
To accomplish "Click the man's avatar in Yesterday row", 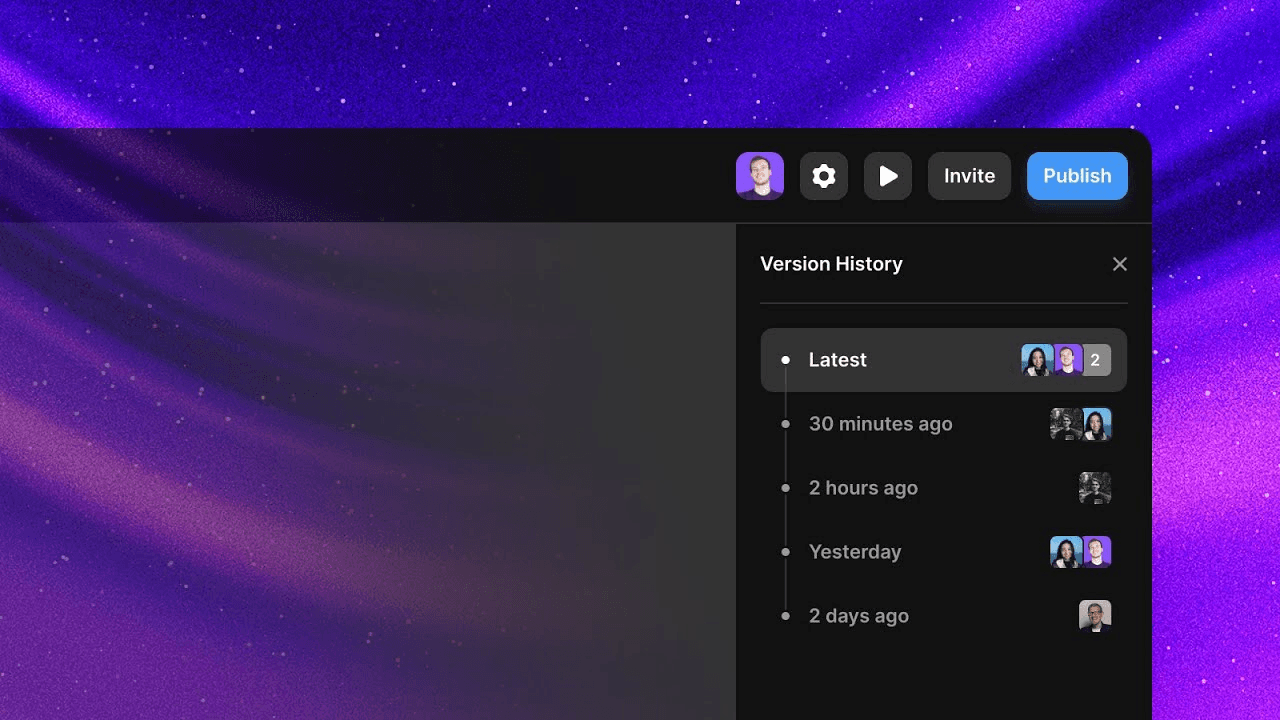I will [1097, 552].
